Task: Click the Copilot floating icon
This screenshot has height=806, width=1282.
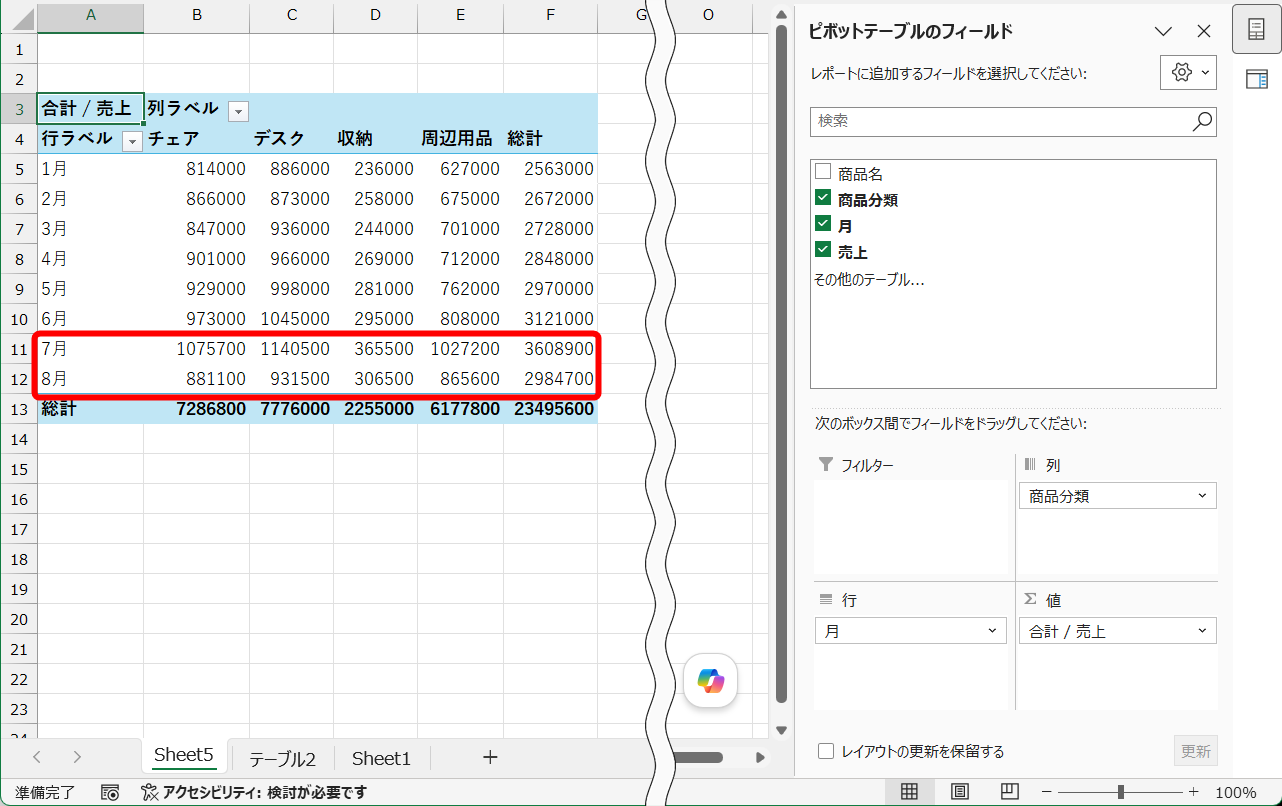Action: (x=711, y=681)
